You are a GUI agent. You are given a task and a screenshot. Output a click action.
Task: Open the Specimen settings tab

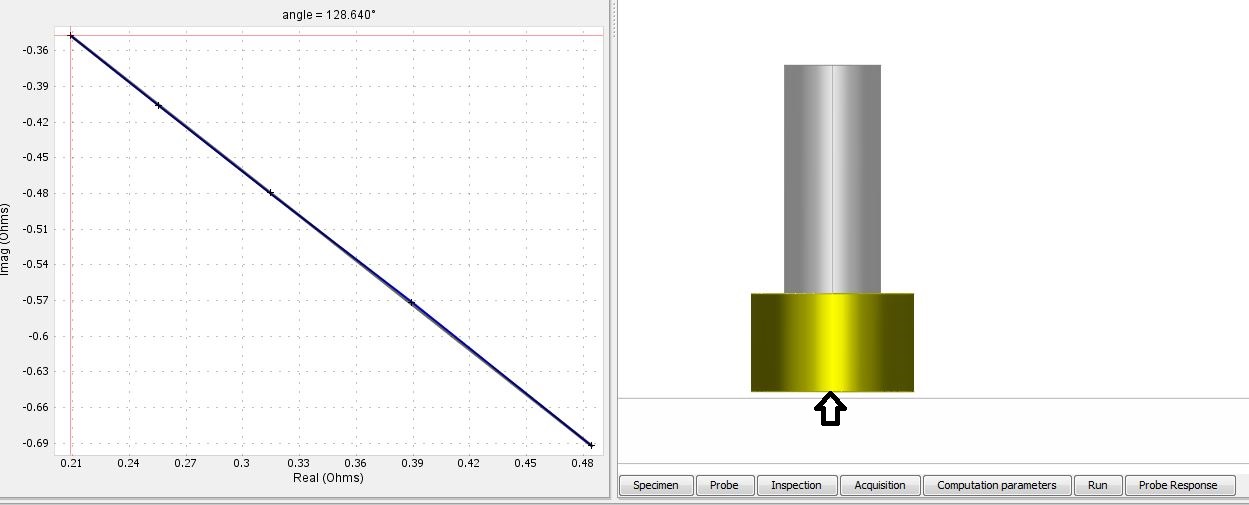(x=656, y=485)
